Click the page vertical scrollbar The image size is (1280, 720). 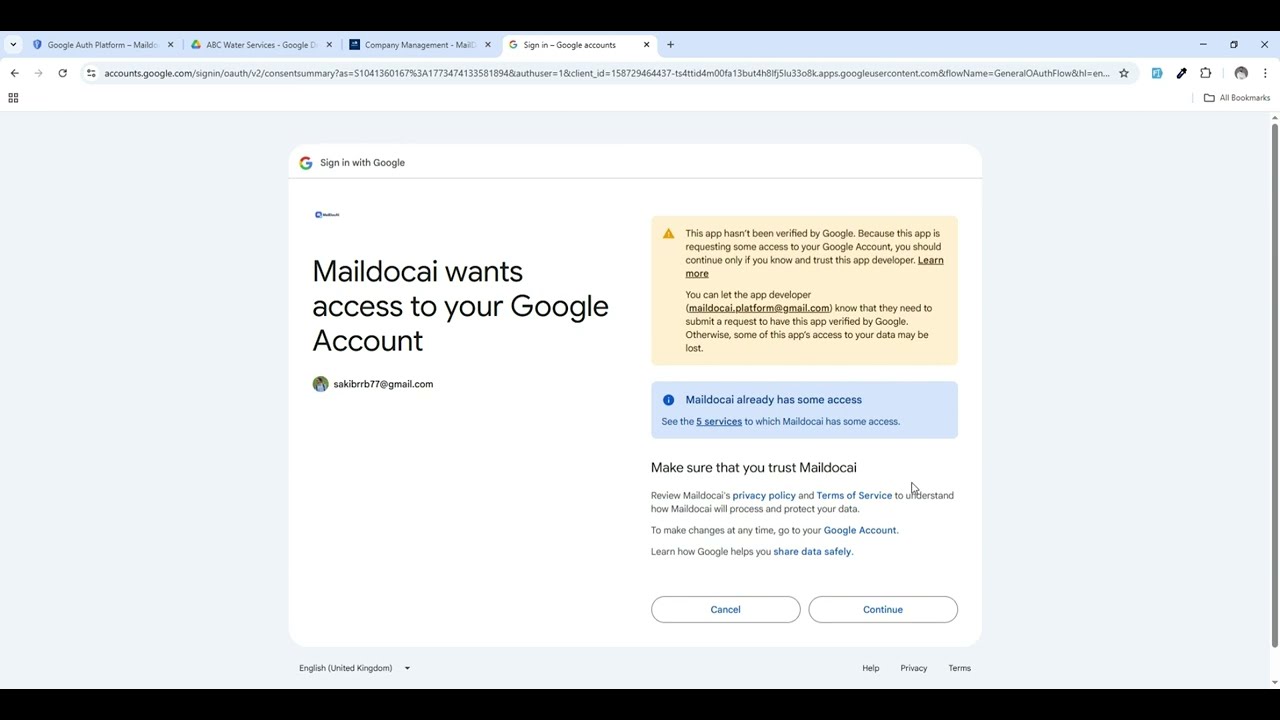1274,385
